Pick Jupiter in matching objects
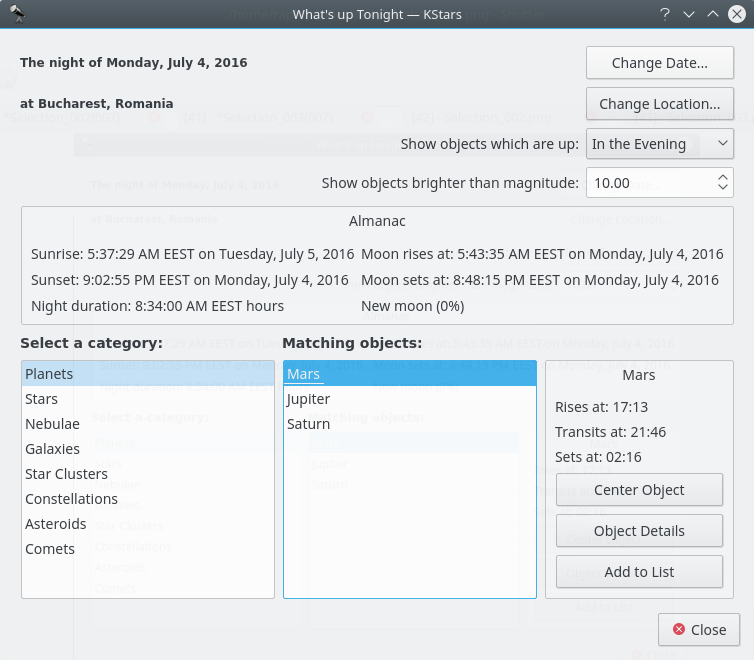The height and width of the screenshot is (660, 754). [x=308, y=399]
